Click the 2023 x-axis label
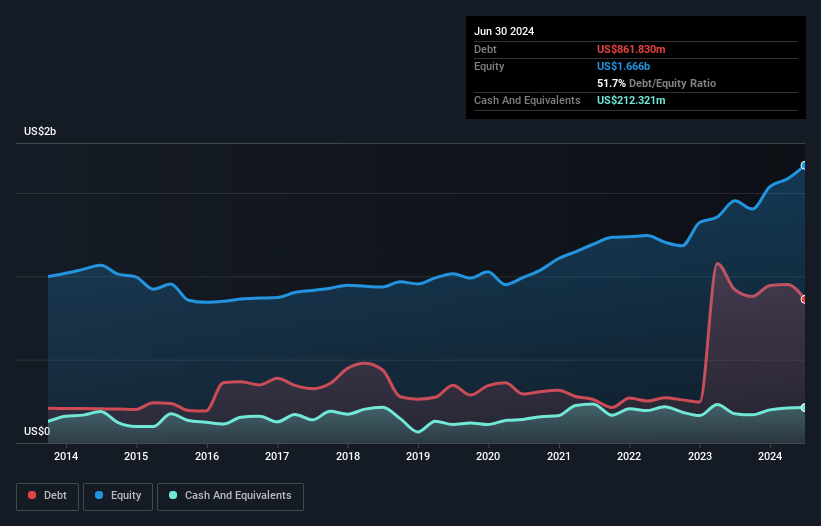The height and width of the screenshot is (526, 821). [x=700, y=456]
